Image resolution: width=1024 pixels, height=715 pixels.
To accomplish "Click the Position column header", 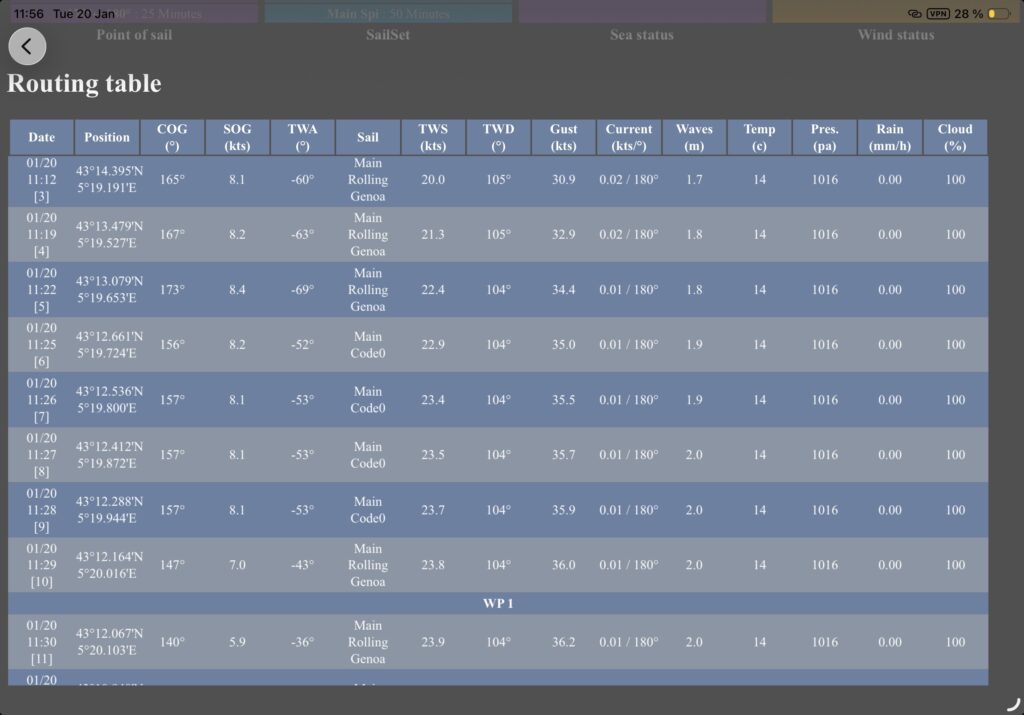I will [x=107, y=136].
